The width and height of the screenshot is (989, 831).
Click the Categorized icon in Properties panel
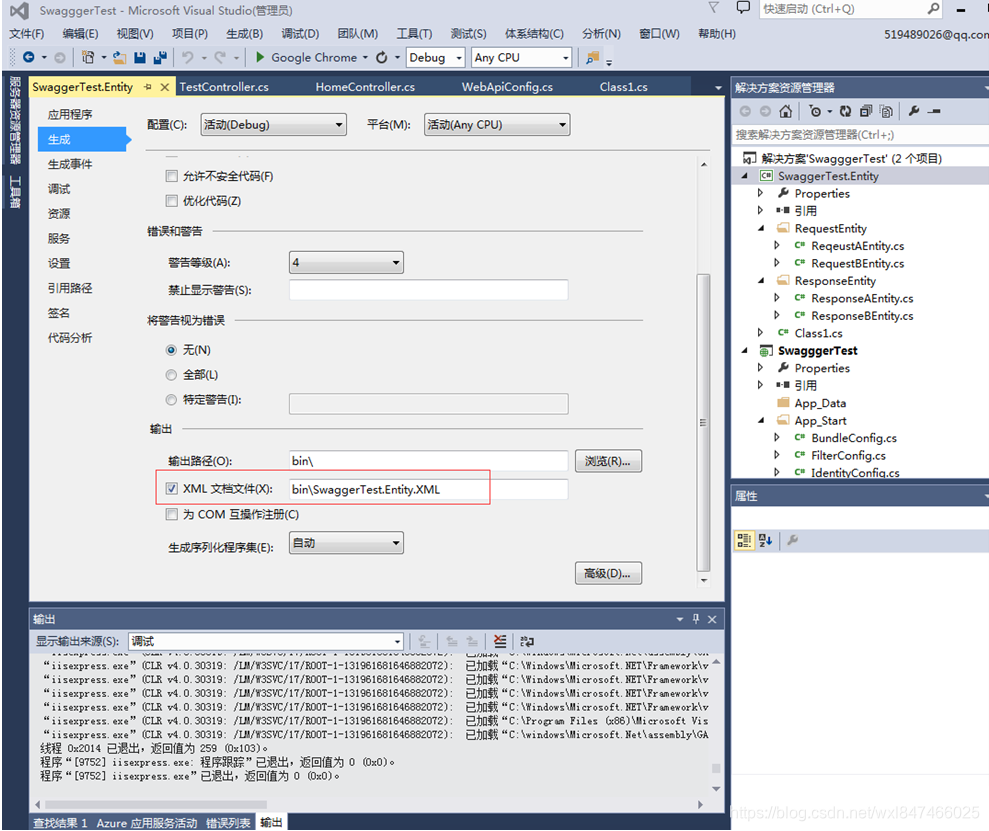744,540
